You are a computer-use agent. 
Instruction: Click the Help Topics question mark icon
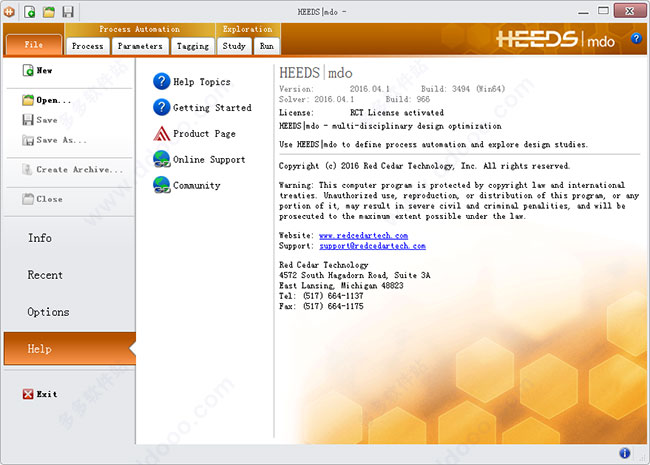[162, 81]
